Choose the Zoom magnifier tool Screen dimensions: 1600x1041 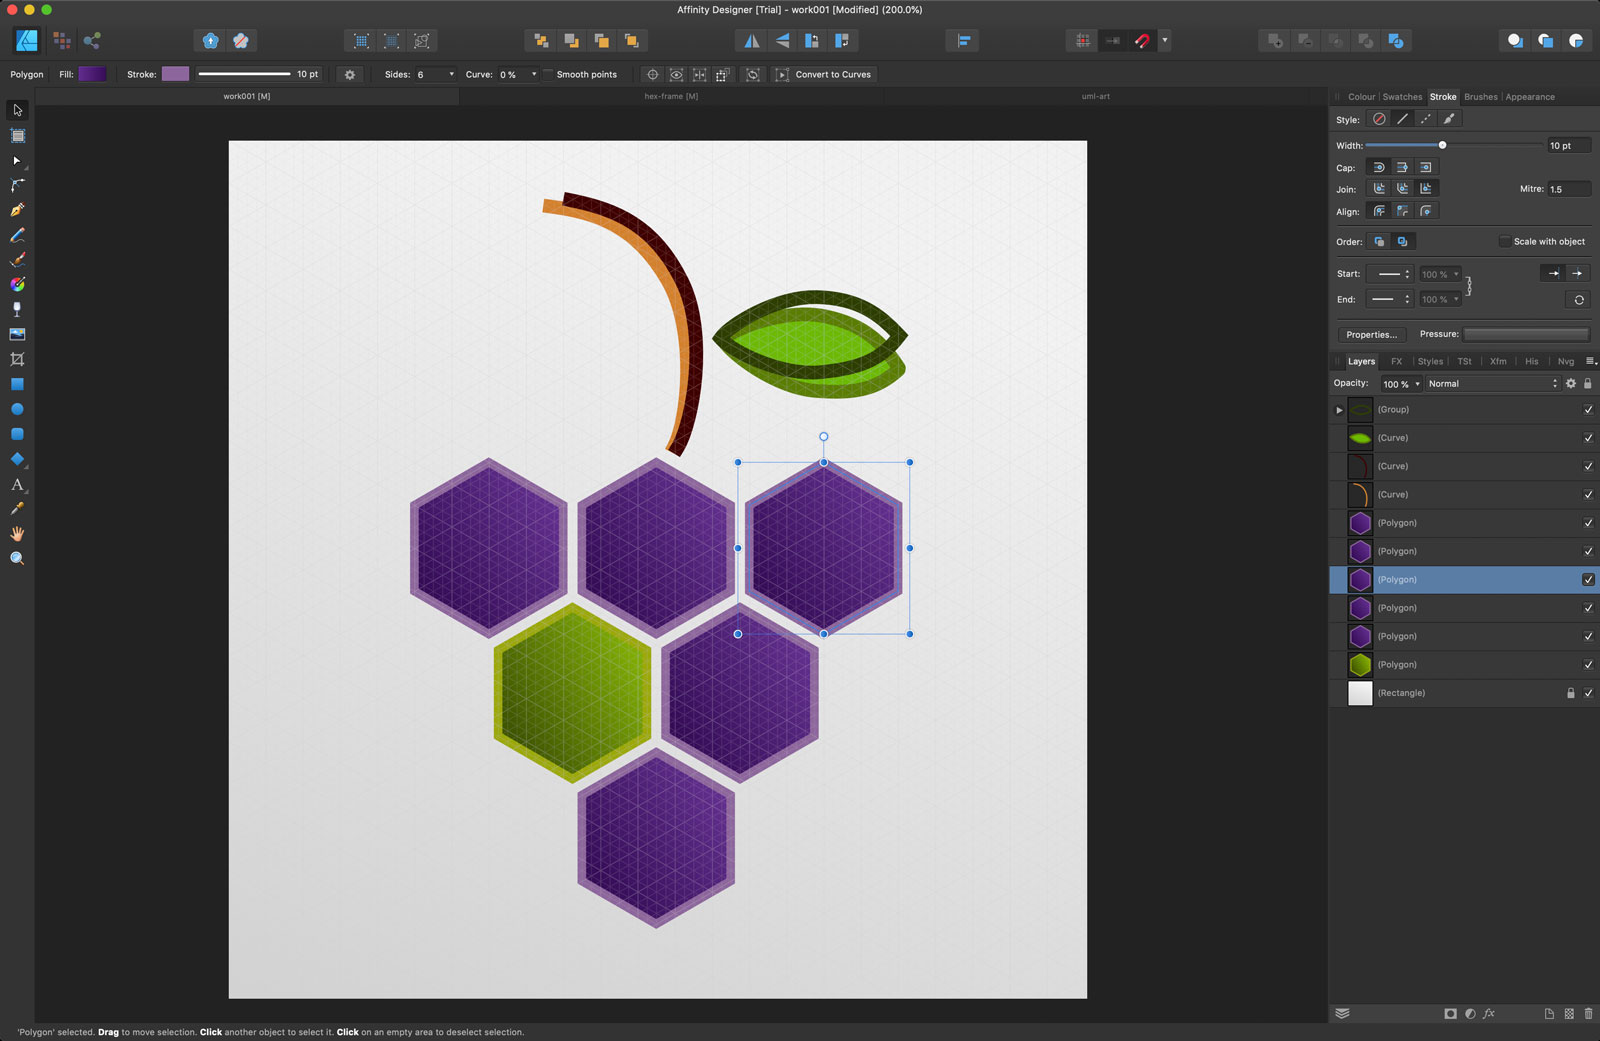click(x=17, y=559)
